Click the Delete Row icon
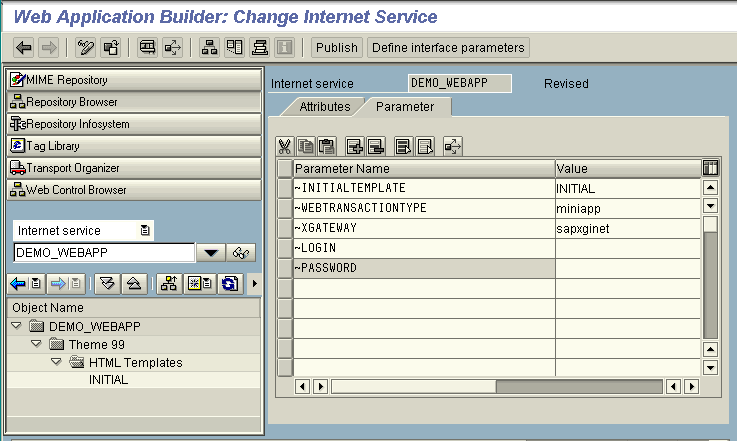 [x=376, y=146]
